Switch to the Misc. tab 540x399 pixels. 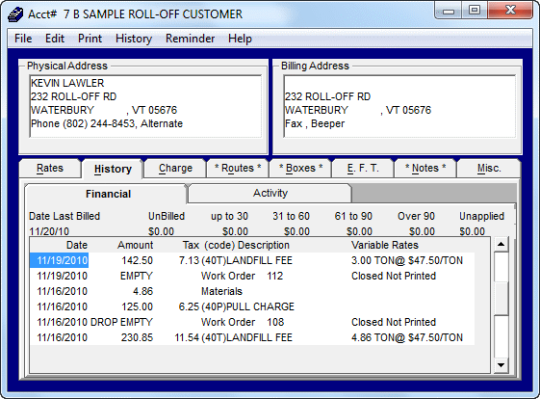point(489,168)
